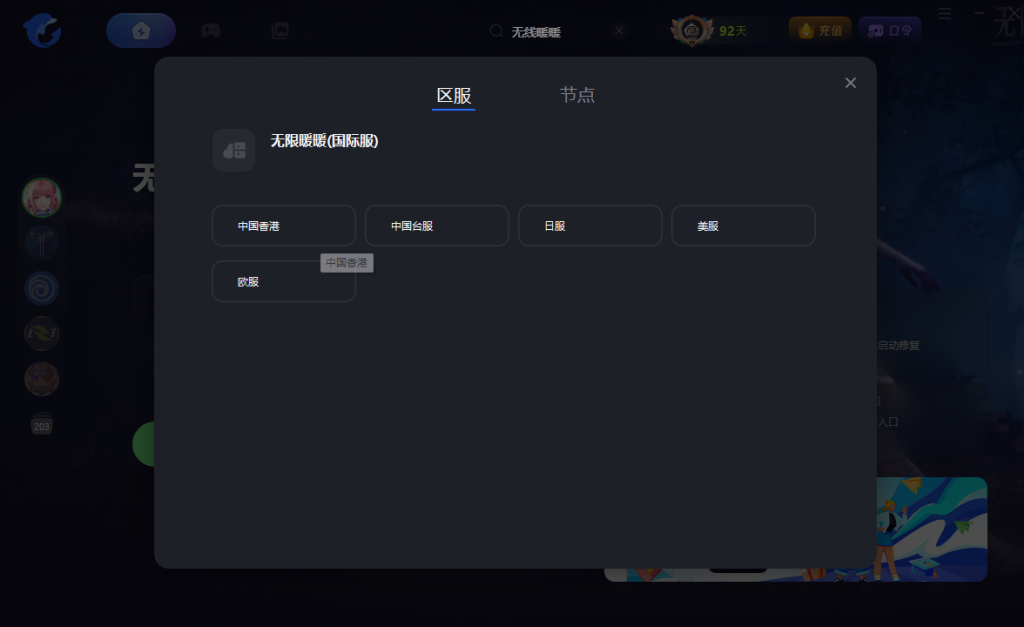The image size is (1024, 627).
Task: Click the 203 badge in sidebar
Action: [41, 425]
